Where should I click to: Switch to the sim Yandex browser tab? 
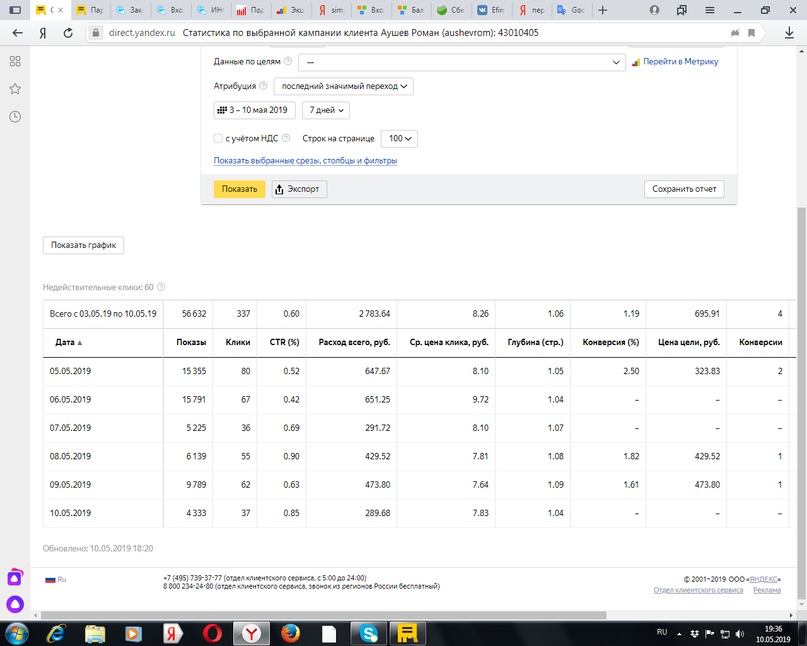(330, 10)
